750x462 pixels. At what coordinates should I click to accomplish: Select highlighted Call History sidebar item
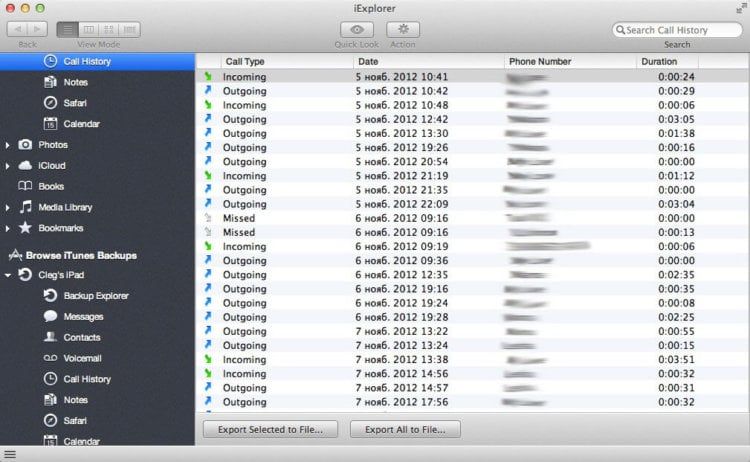point(97,61)
